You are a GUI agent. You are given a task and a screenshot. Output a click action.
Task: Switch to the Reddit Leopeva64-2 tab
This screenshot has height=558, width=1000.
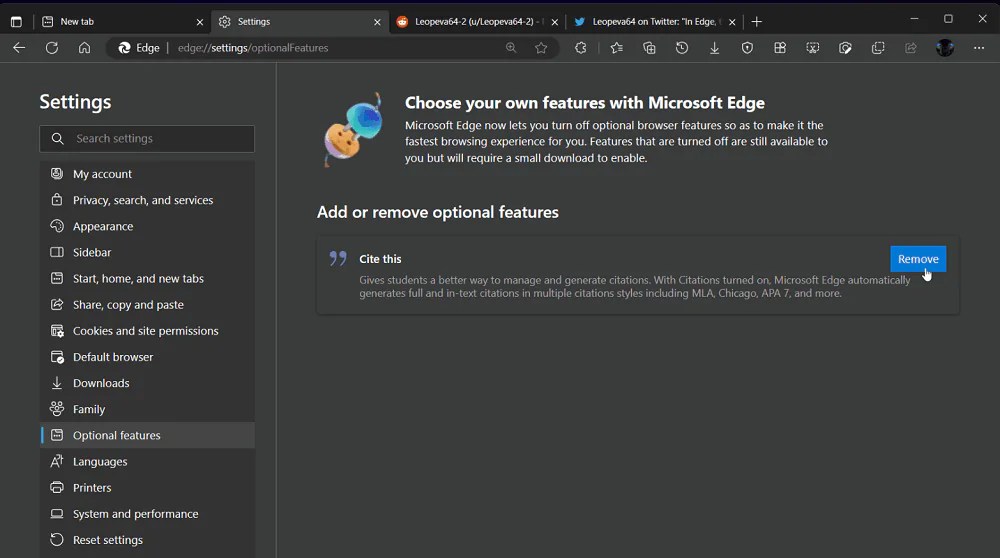pos(476,22)
